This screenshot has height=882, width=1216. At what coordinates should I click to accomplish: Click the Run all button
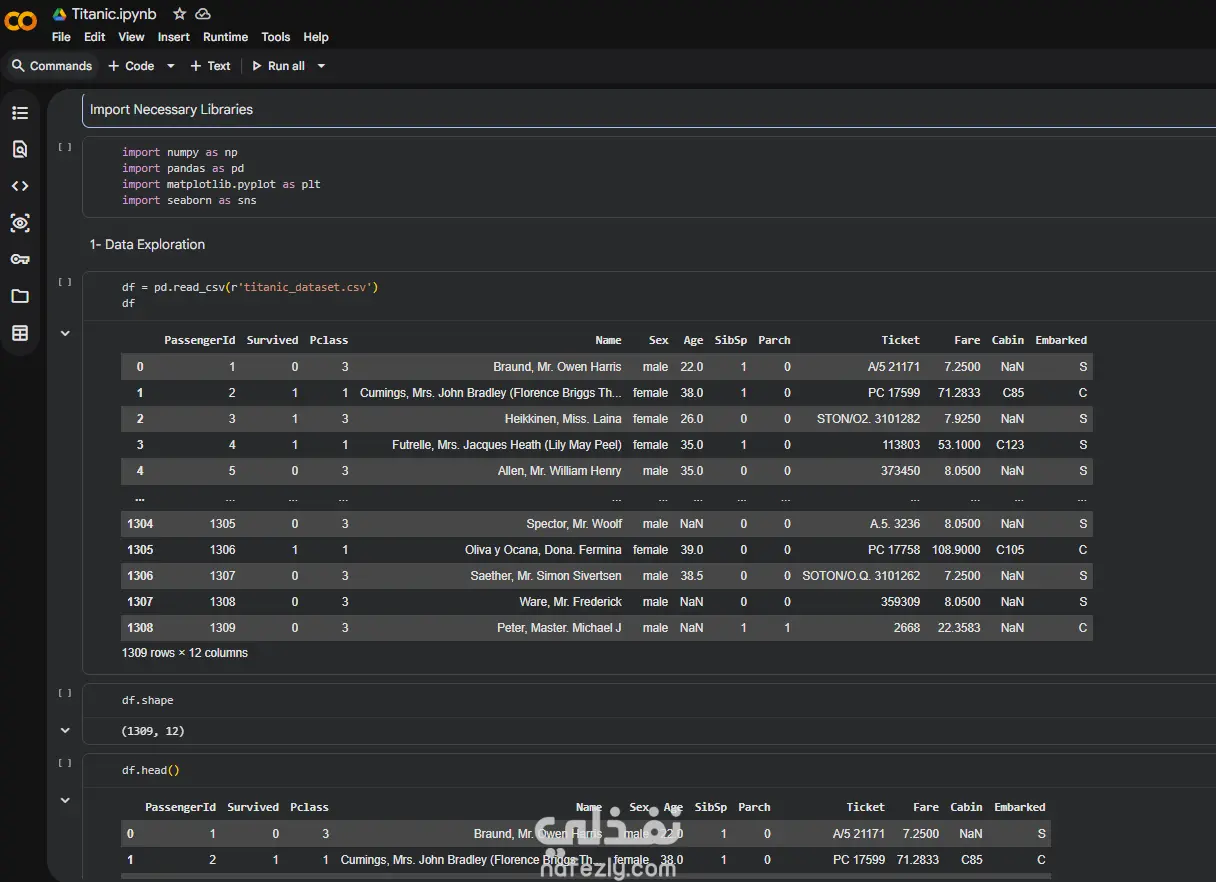[278, 66]
